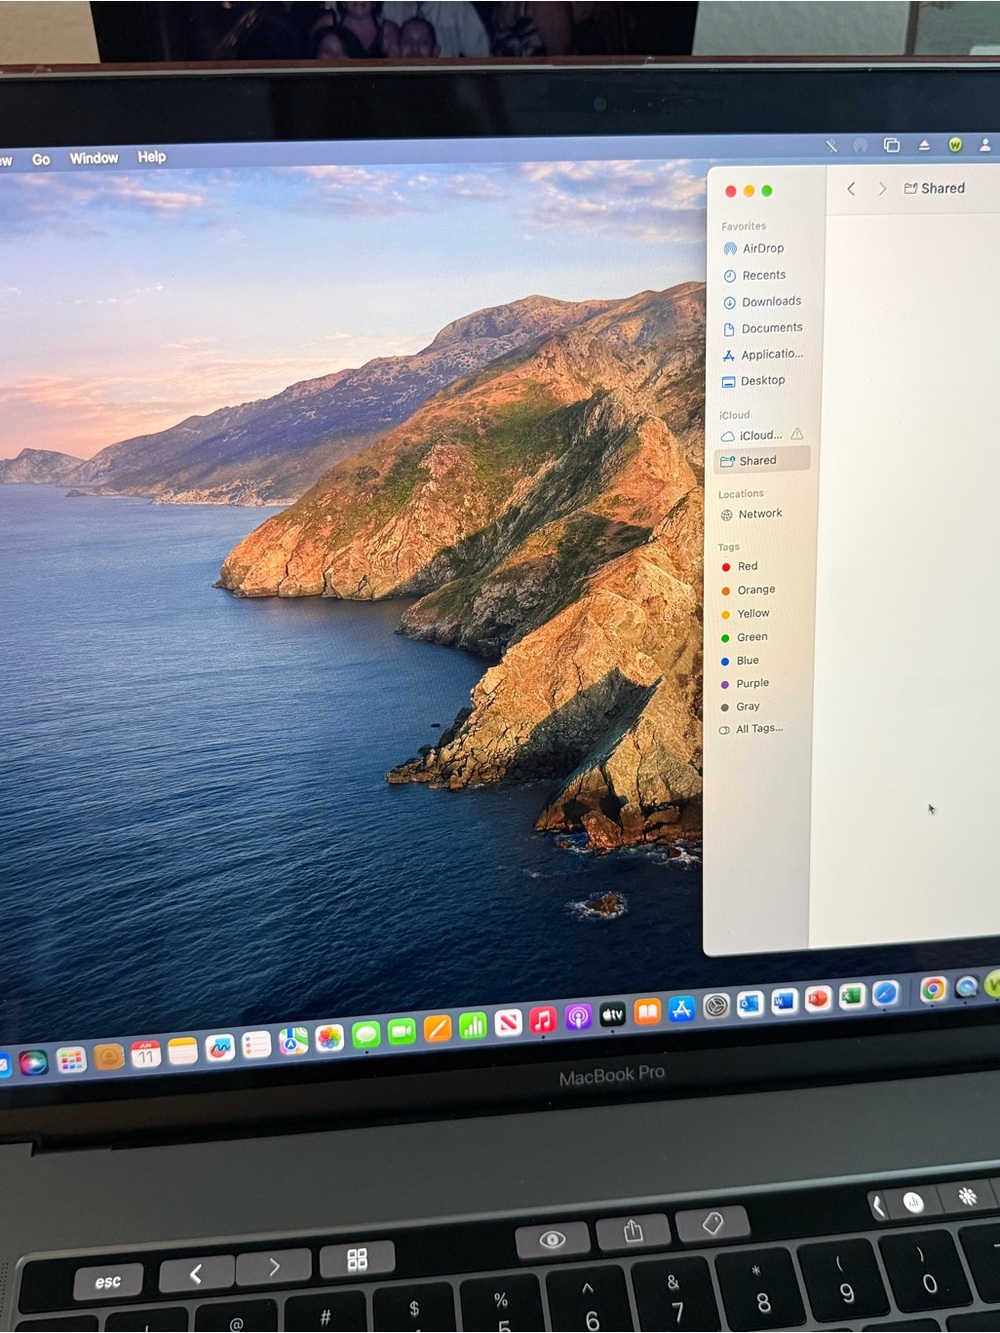The height and width of the screenshot is (1333, 1000).
Task: Open the Help menu
Action: [152, 157]
